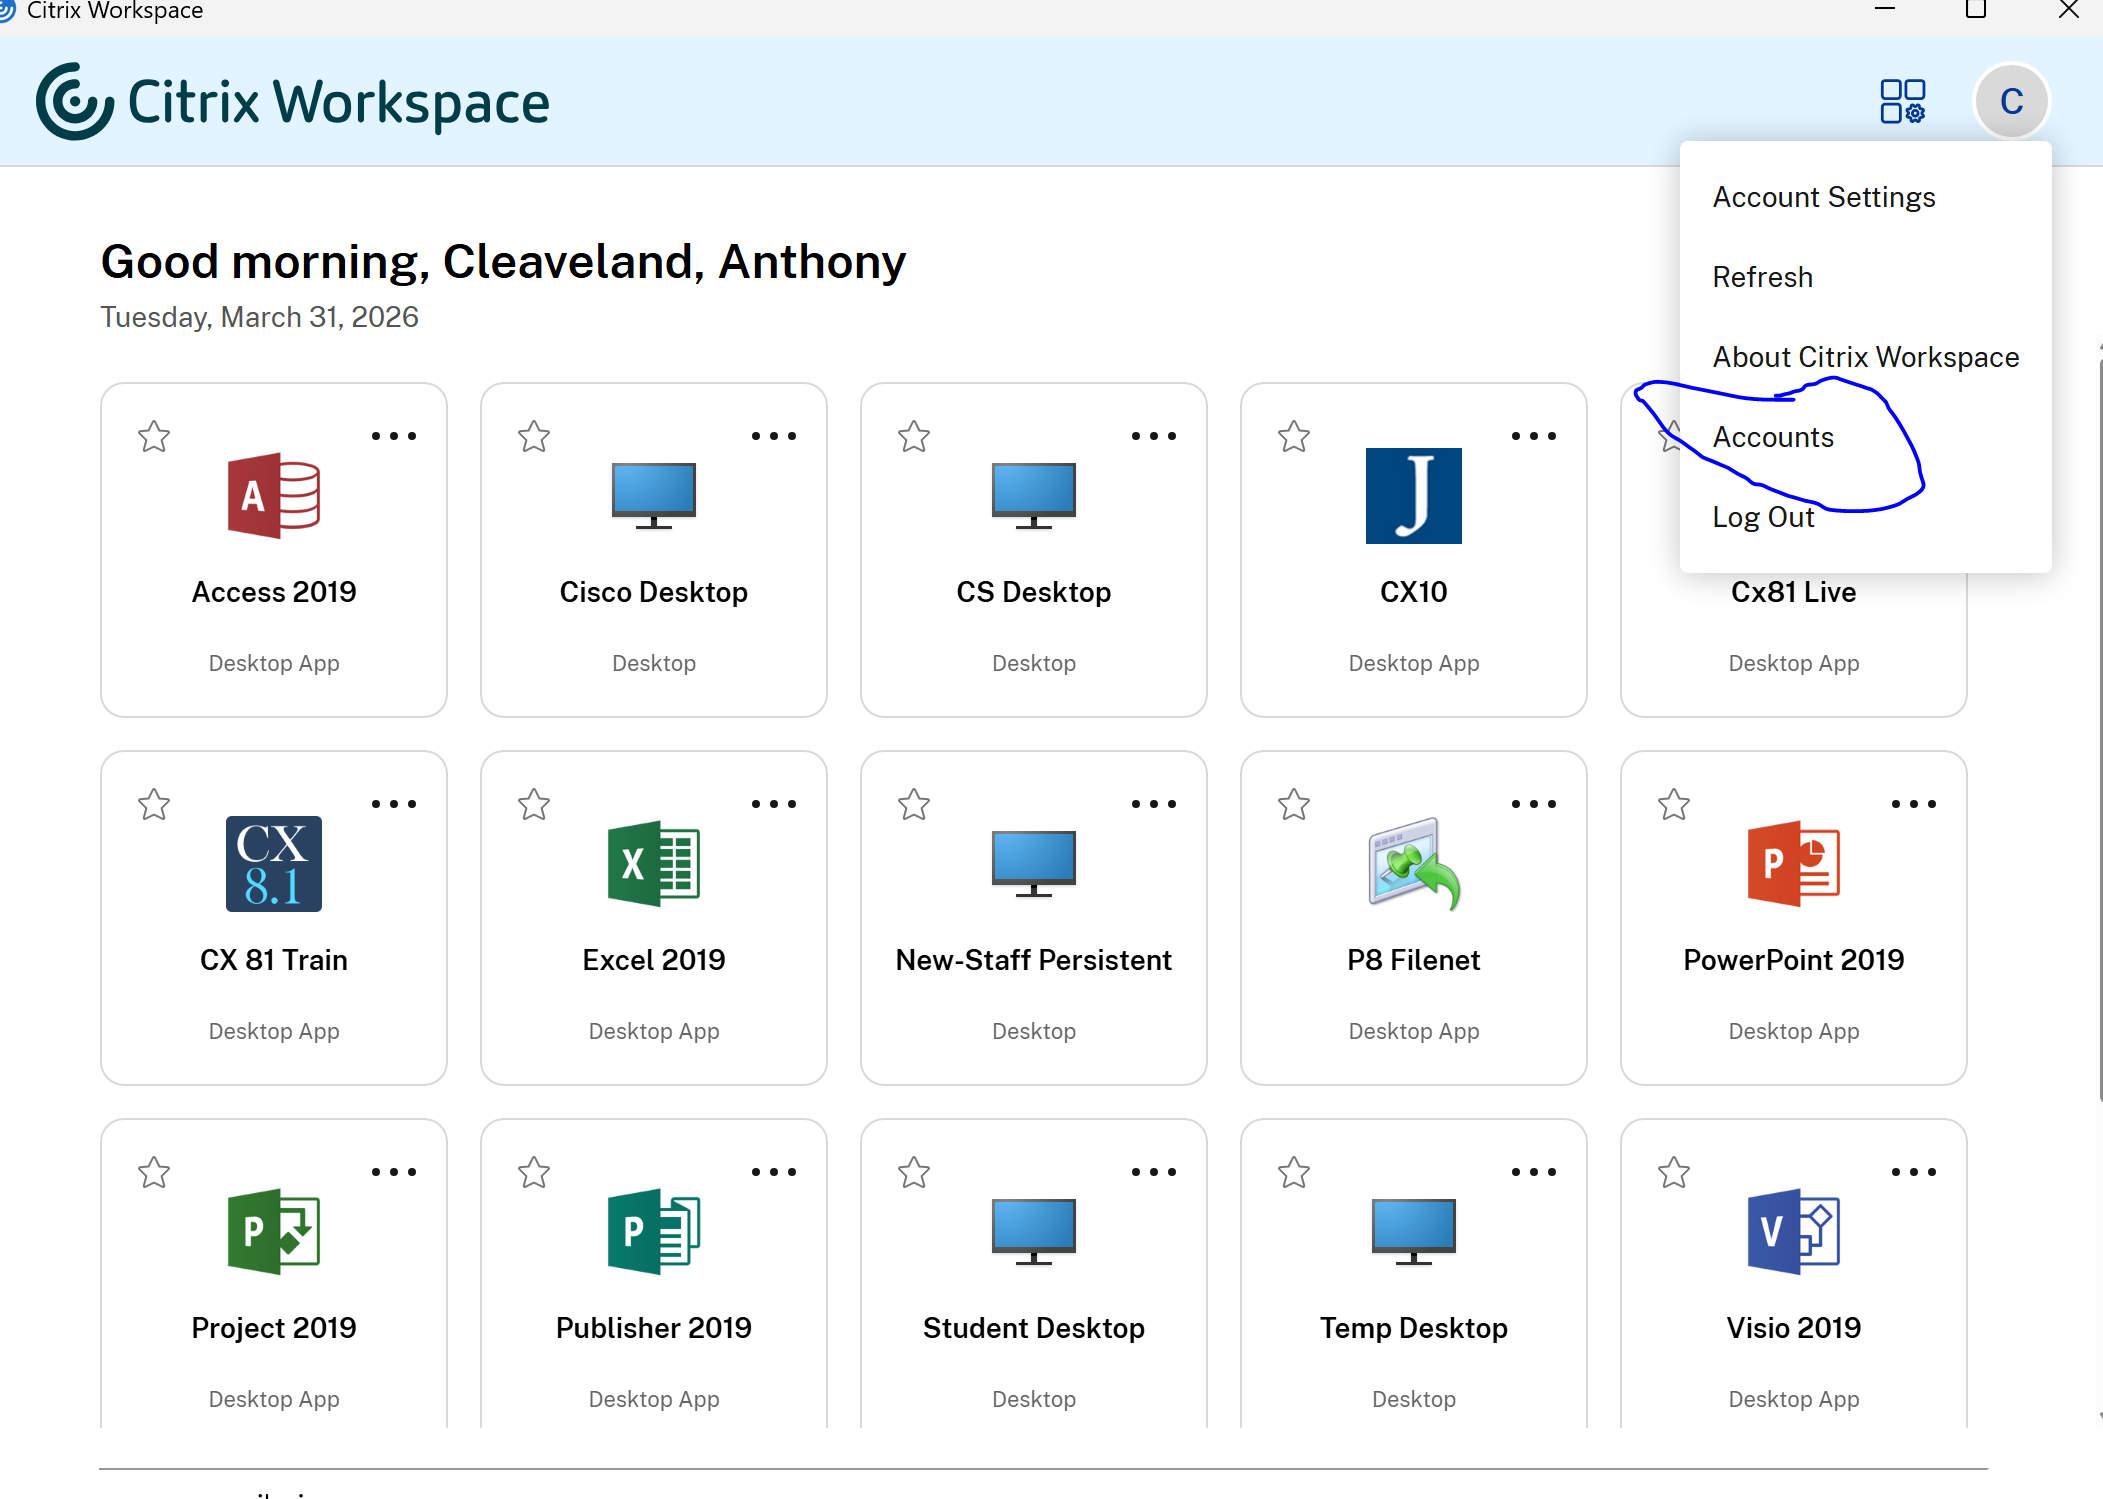Expand the three-dot menu on CS Desktop
Viewport: 2103px width, 1499px height.
pyautogui.click(x=1153, y=436)
